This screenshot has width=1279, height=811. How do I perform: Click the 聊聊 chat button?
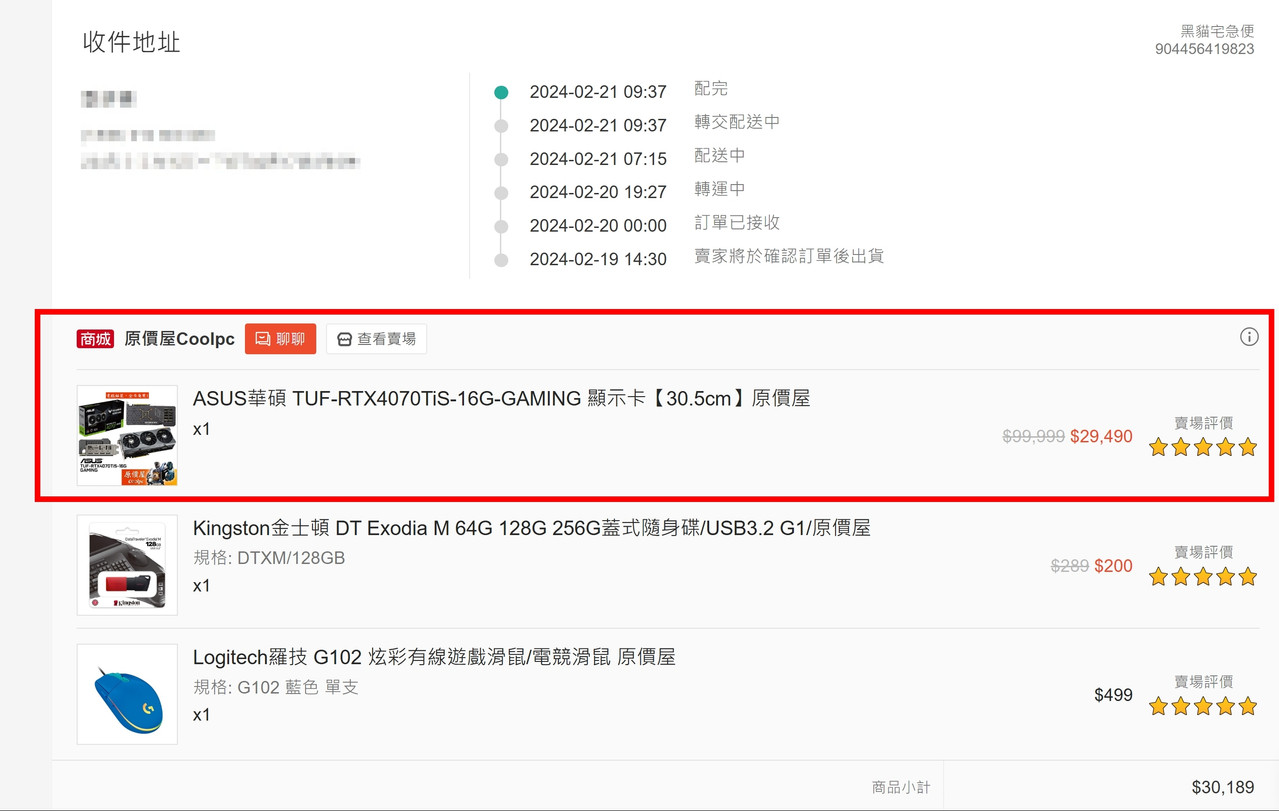coord(280,339)
